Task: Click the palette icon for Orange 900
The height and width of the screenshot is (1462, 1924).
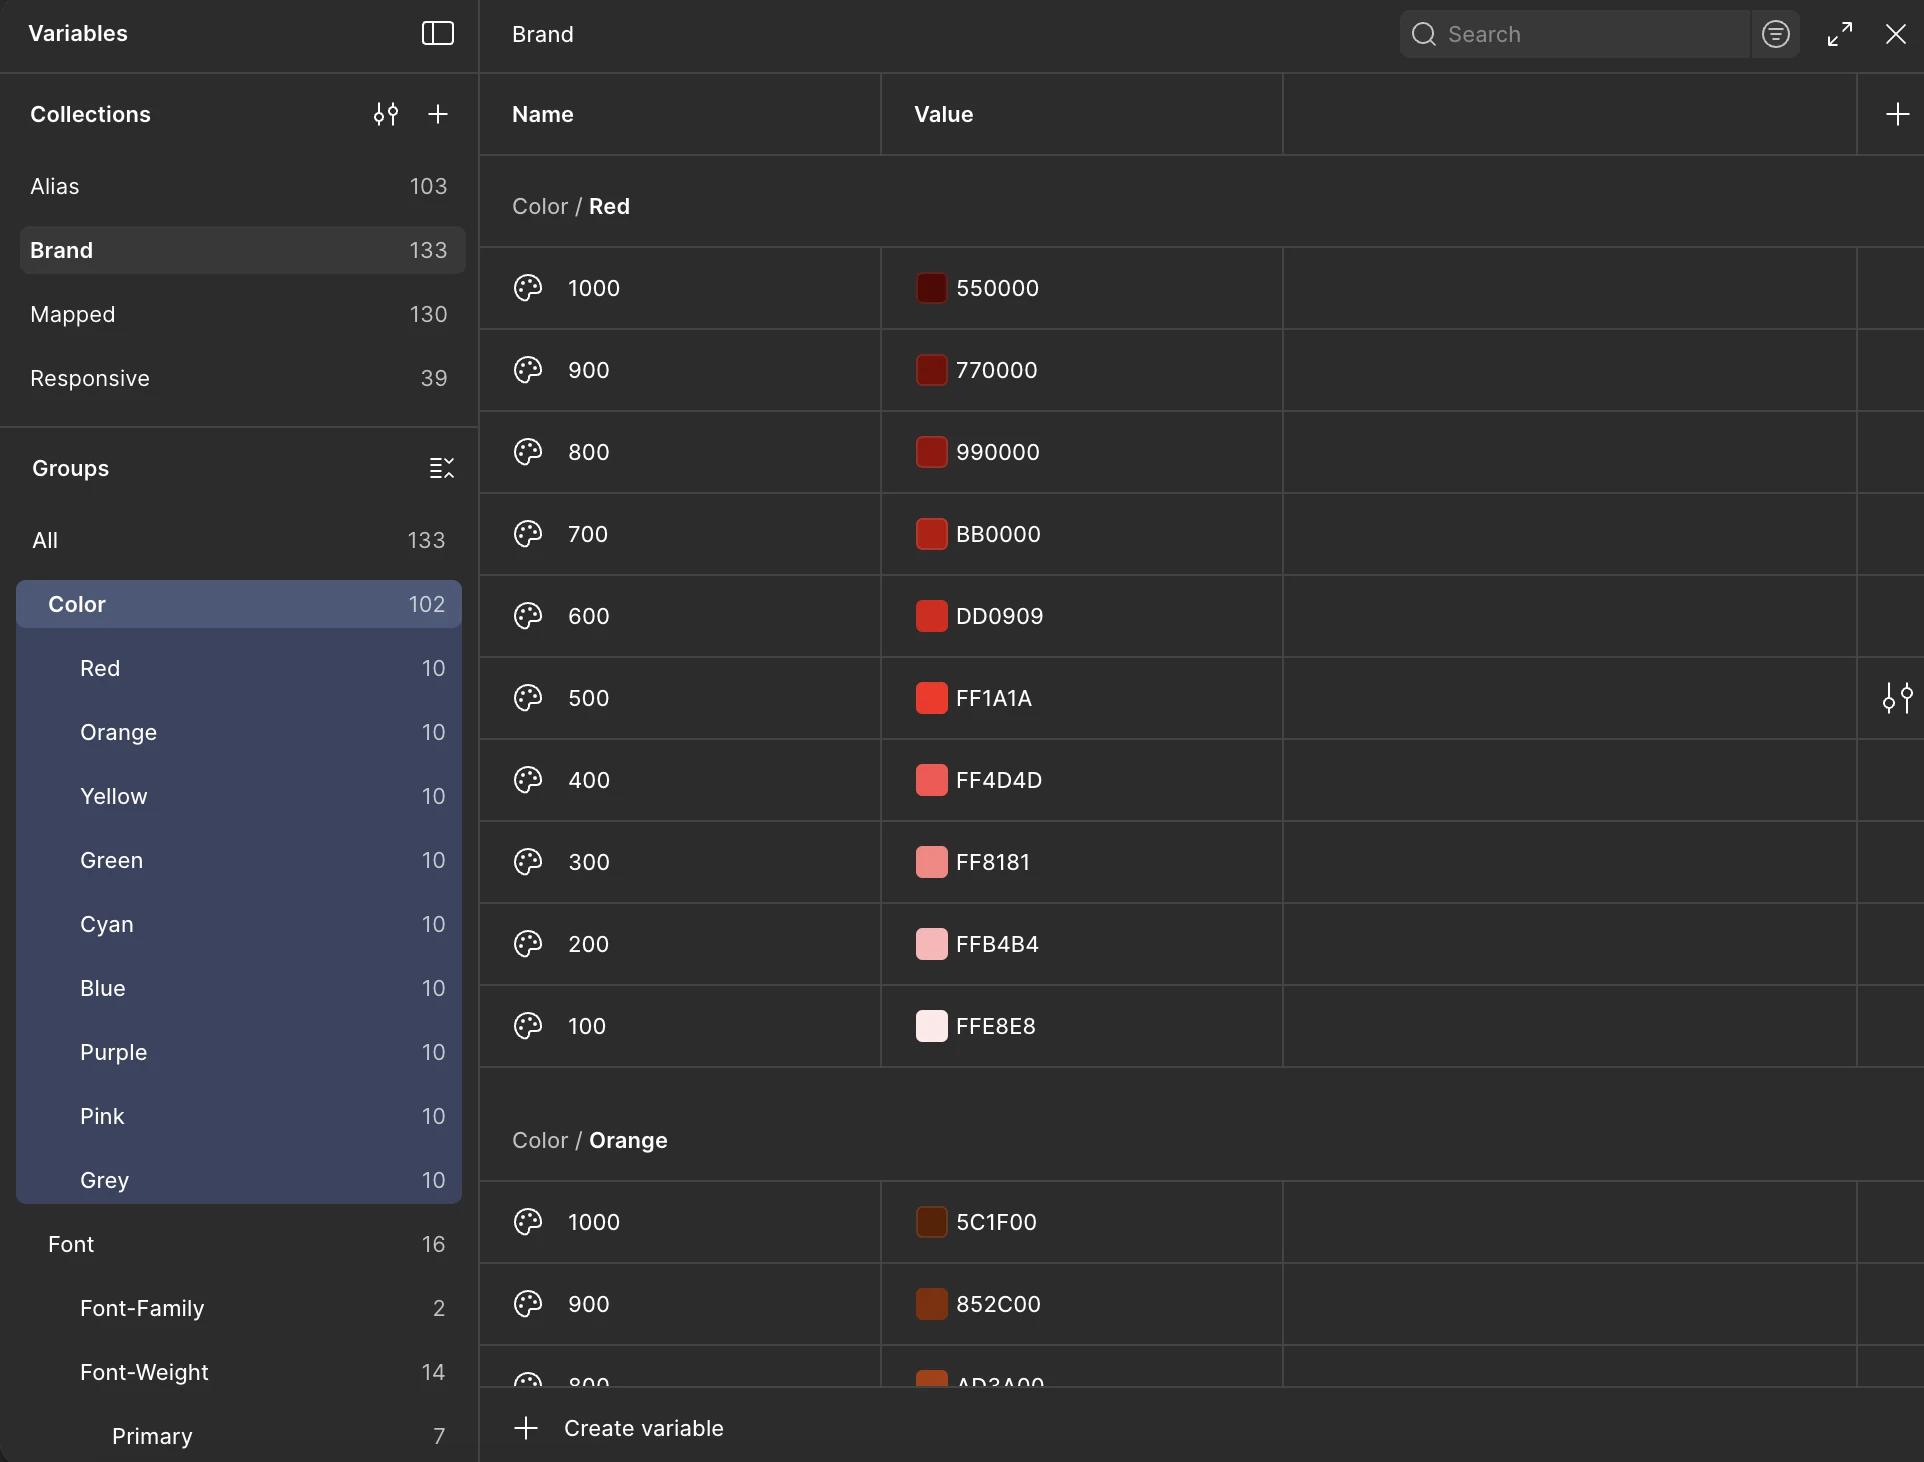Action: 528,1304
